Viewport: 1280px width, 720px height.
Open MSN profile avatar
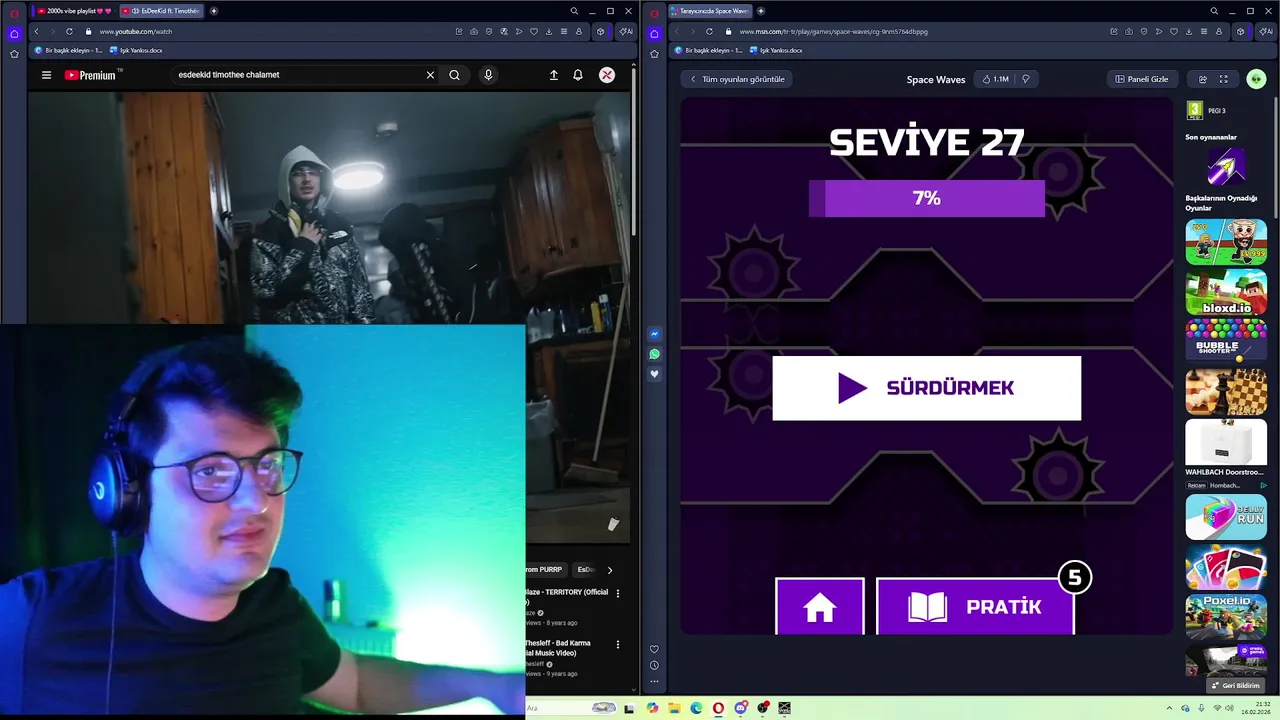1256,79
